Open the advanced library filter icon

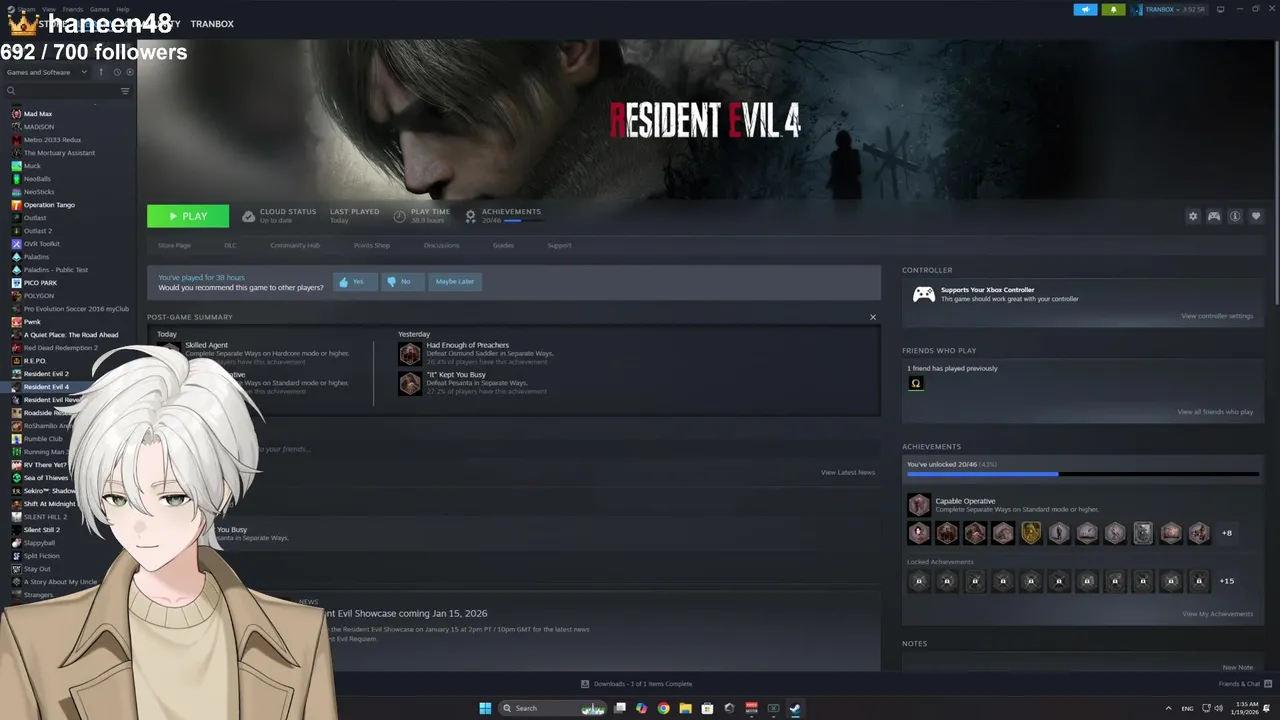click(x=125, y=91)
